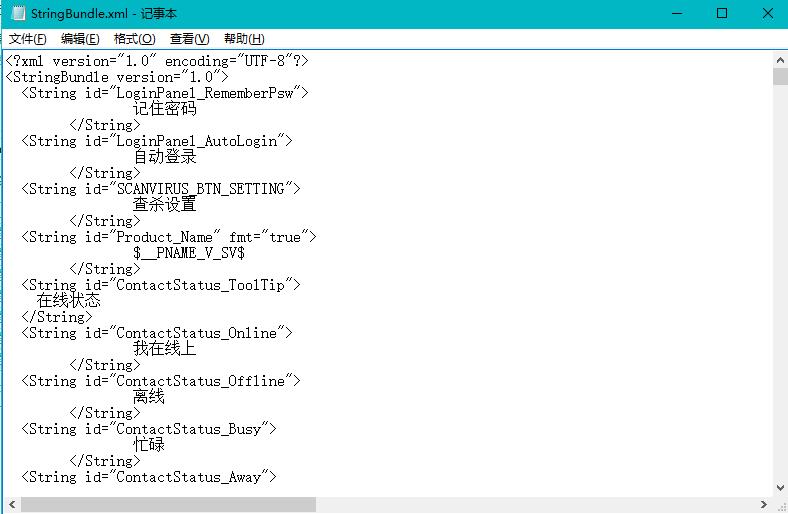Click the vertical scrollbar up arrow
Viewport: 788px width, 514px height.
(x=779, y=59)
